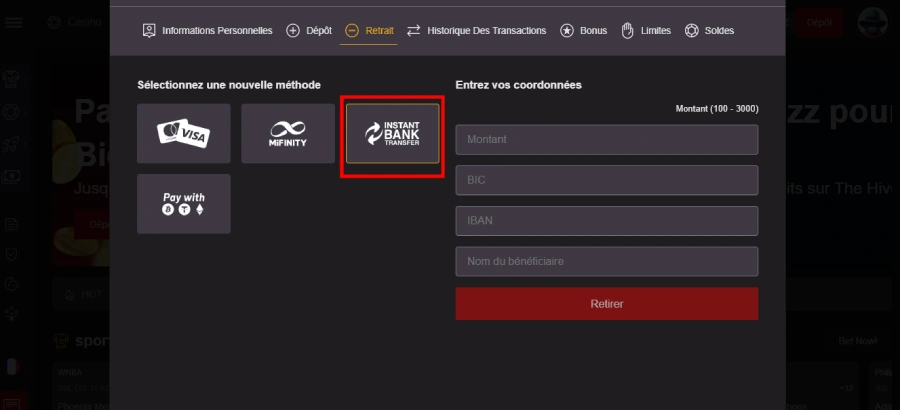Choose the Visa card withdrawal method

(184, 133)
